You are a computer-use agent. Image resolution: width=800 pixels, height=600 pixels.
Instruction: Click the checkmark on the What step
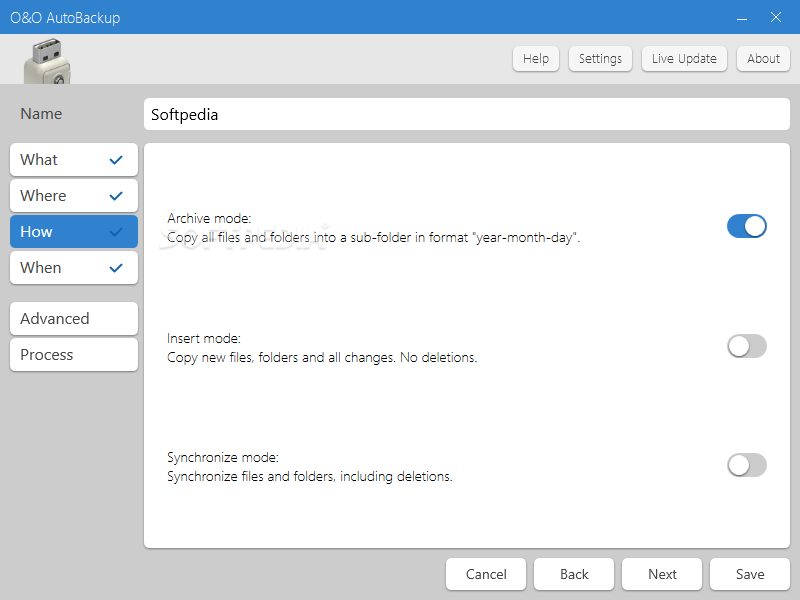116,160
